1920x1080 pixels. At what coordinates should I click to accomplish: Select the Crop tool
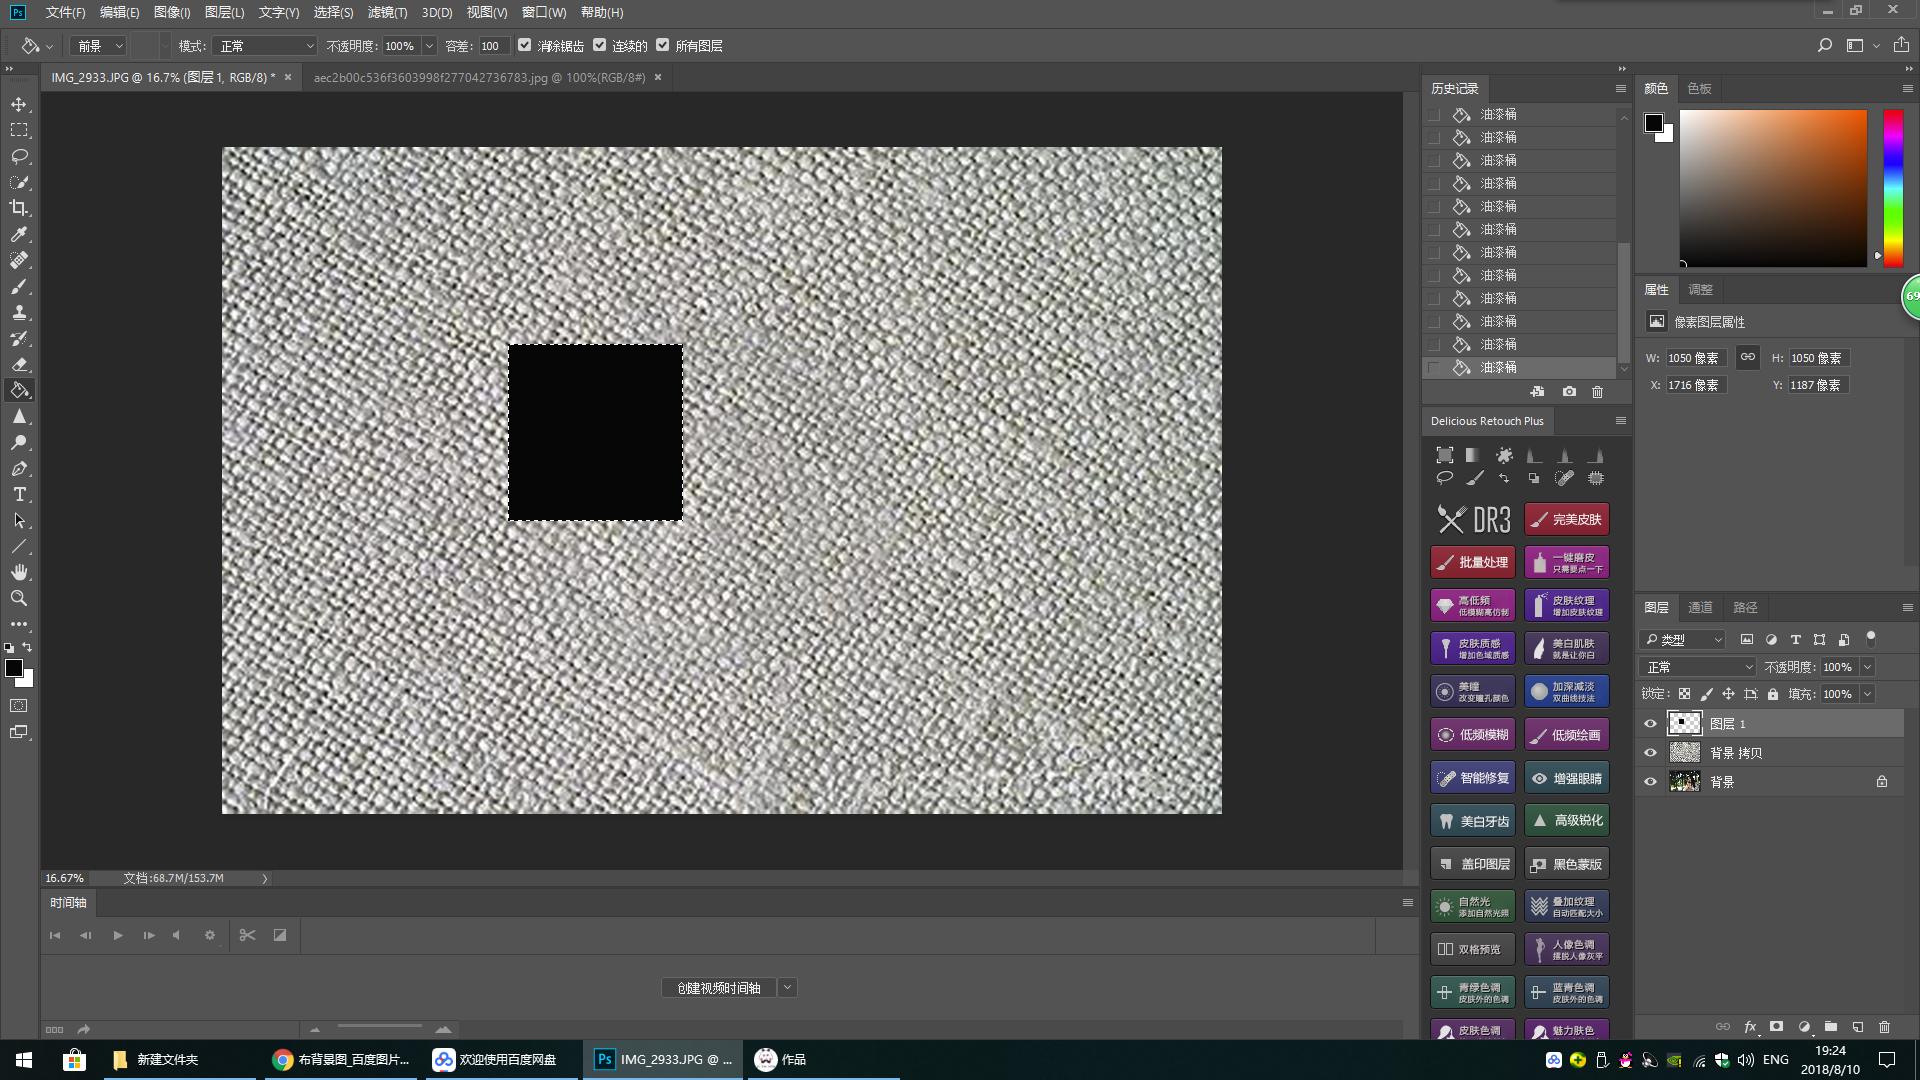pyautogui.click(x=19, y=208)
